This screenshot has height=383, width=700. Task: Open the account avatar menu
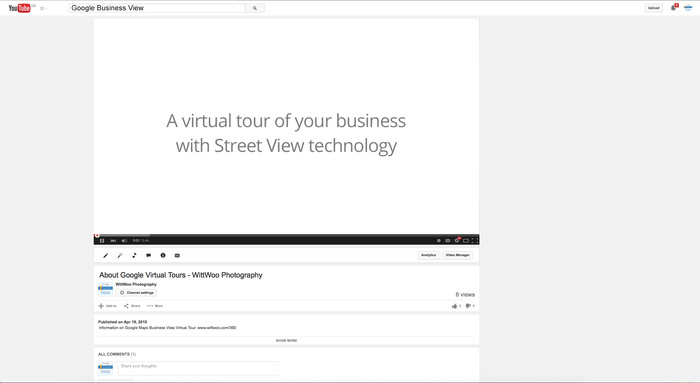[x=688, y=8]
